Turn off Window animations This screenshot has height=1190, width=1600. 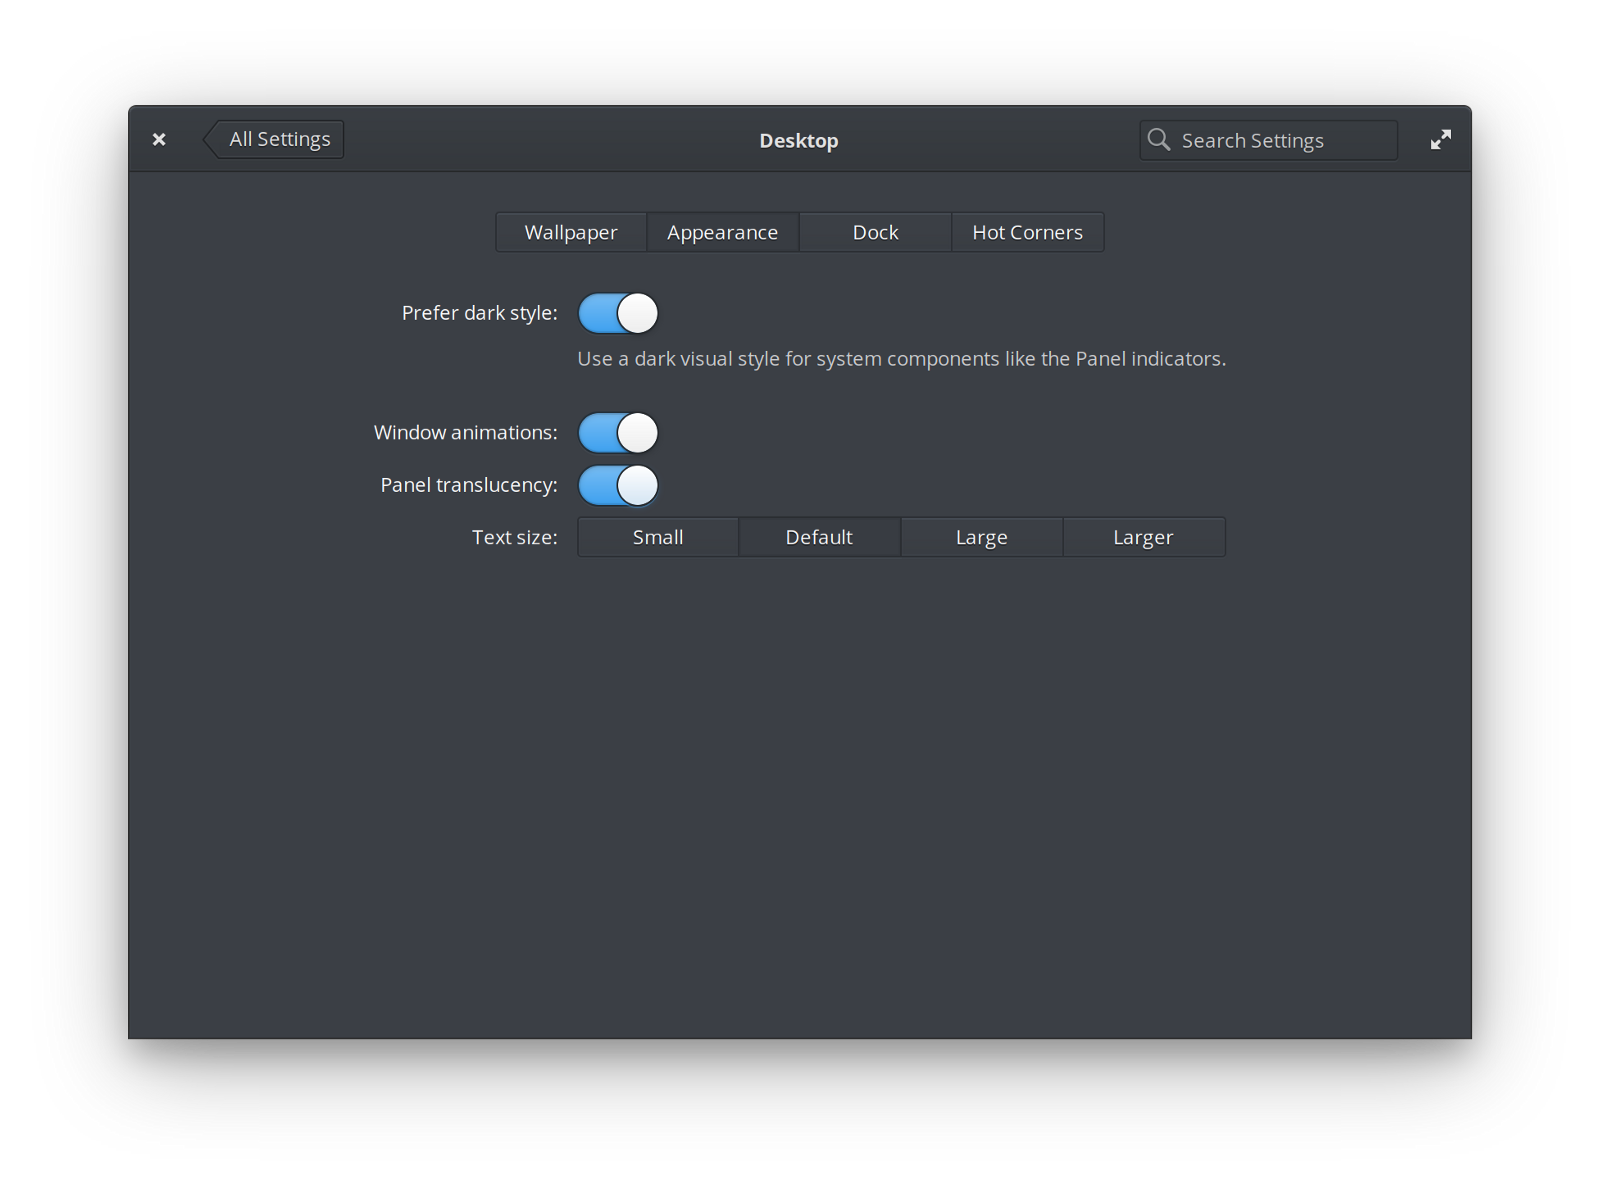[617, 432]
